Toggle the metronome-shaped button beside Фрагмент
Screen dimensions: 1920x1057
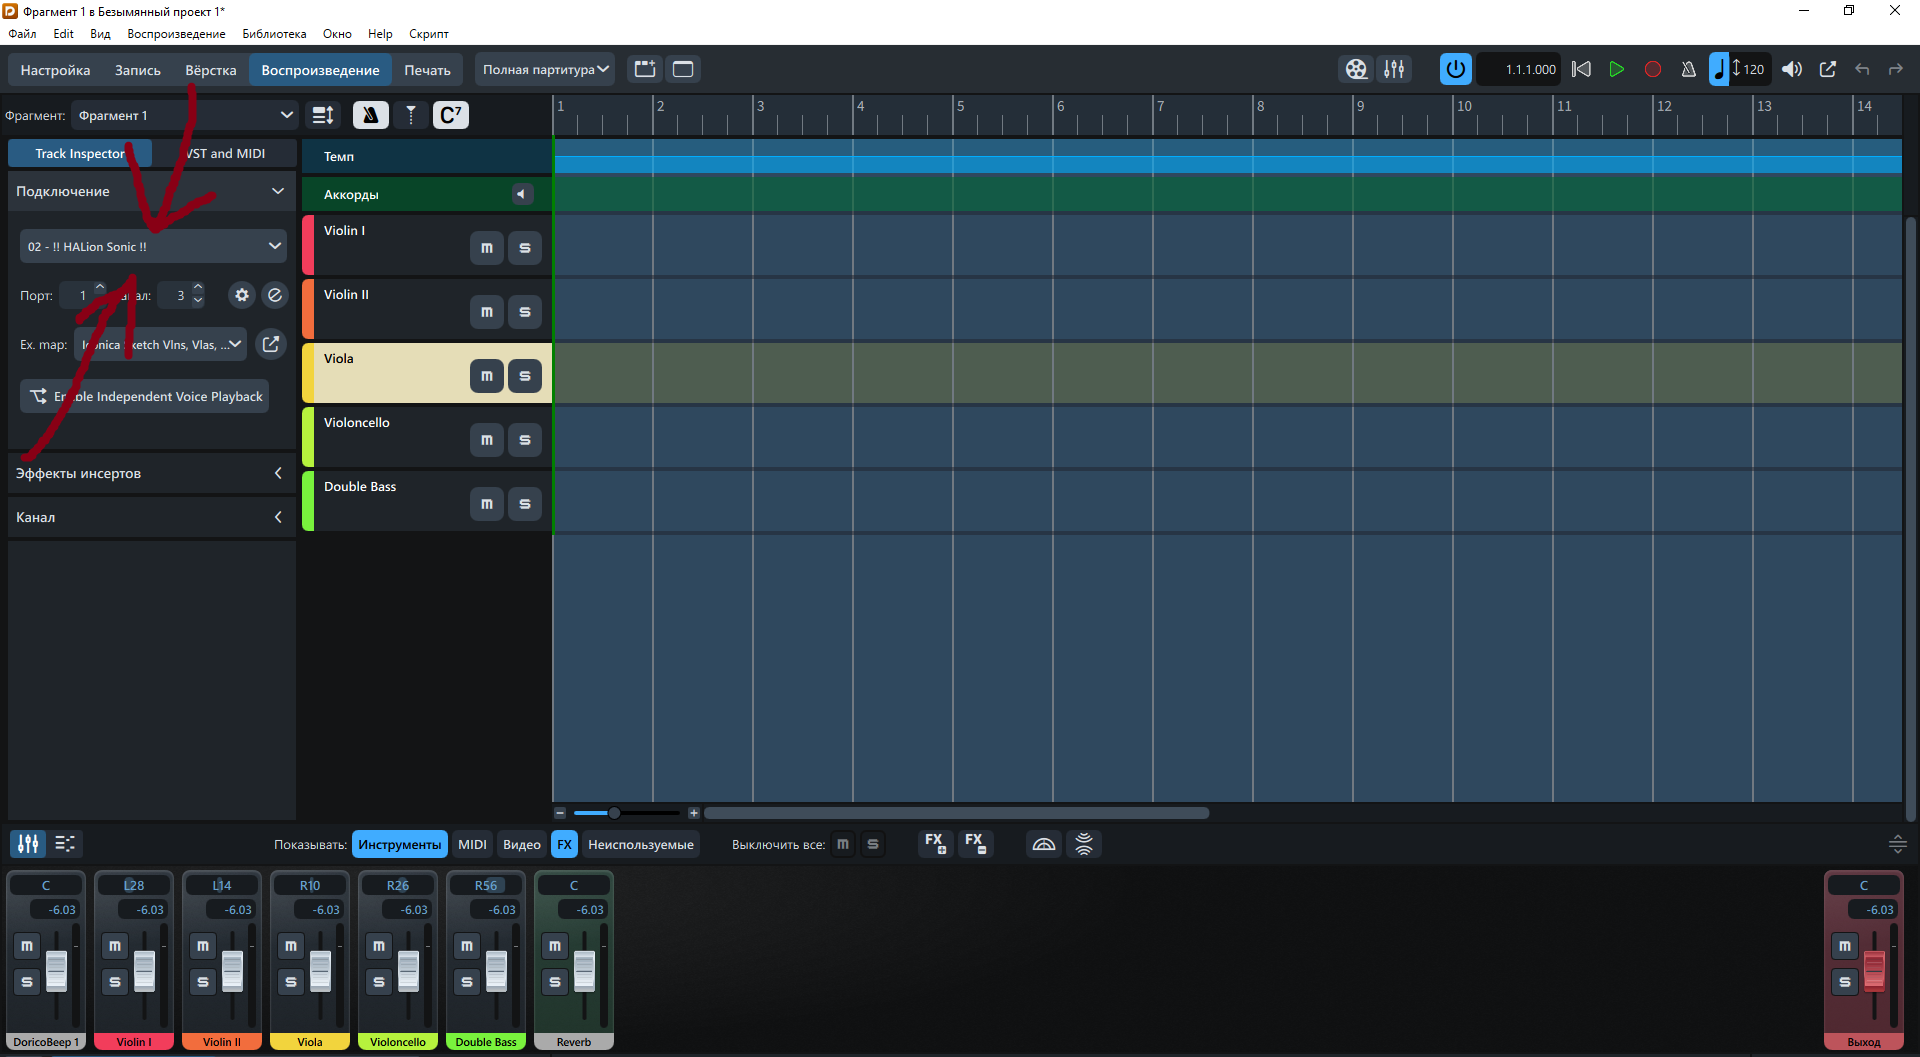pos(371,115)
